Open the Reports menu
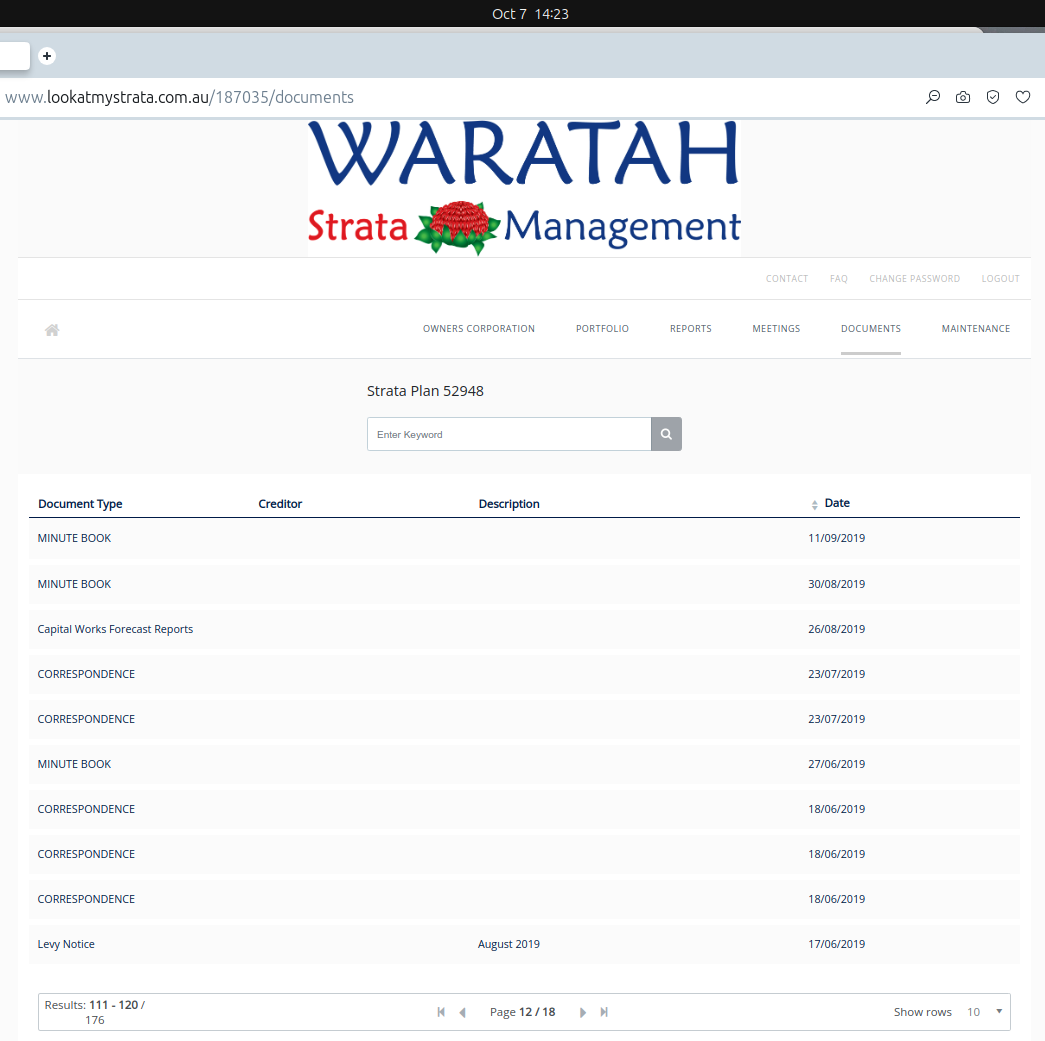This screenshot has height=1041, width=1045. coord(690,329)
